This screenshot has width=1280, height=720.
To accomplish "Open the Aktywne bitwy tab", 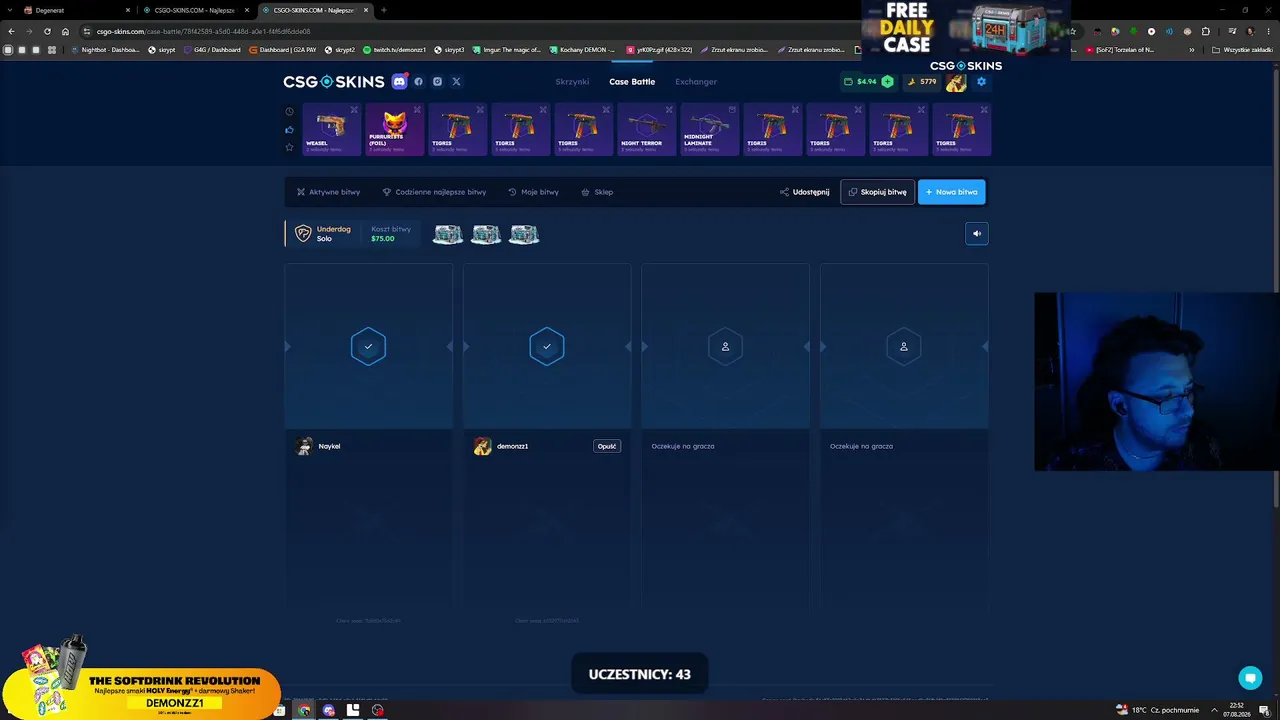I will pyautogui.click(x=328, y=192).
